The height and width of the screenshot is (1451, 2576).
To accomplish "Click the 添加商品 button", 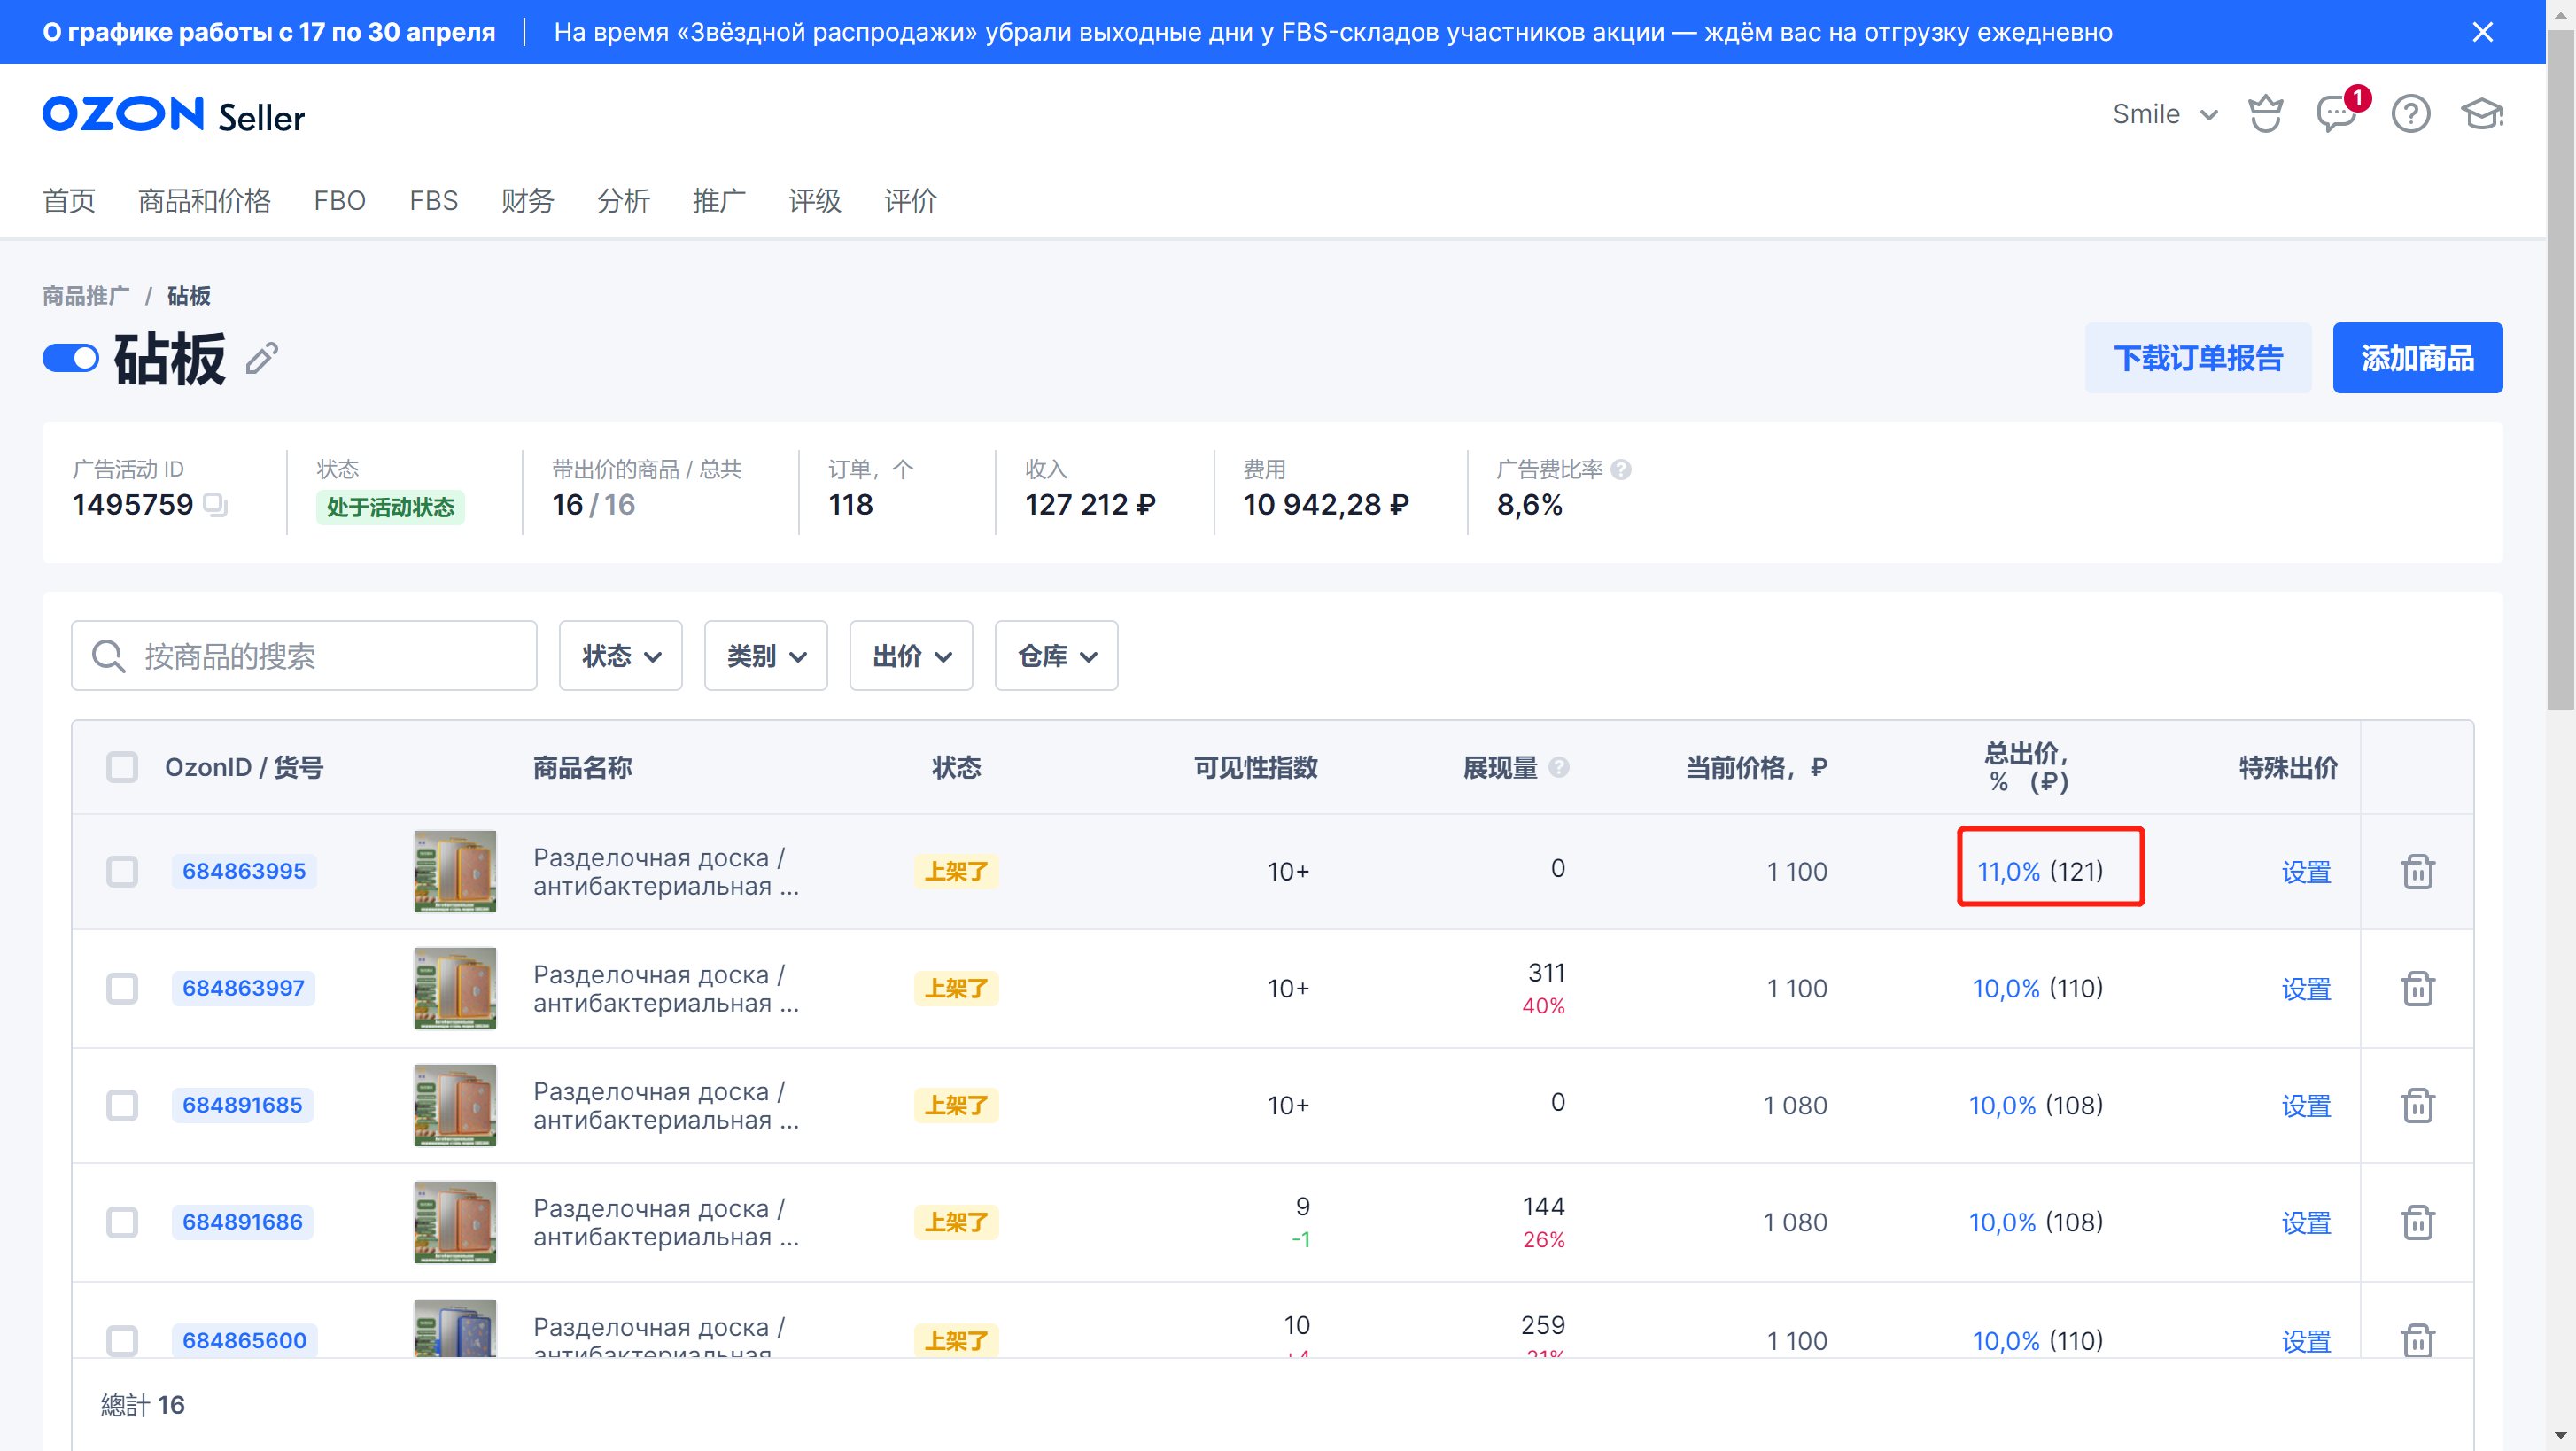I will pos(2417,358).
